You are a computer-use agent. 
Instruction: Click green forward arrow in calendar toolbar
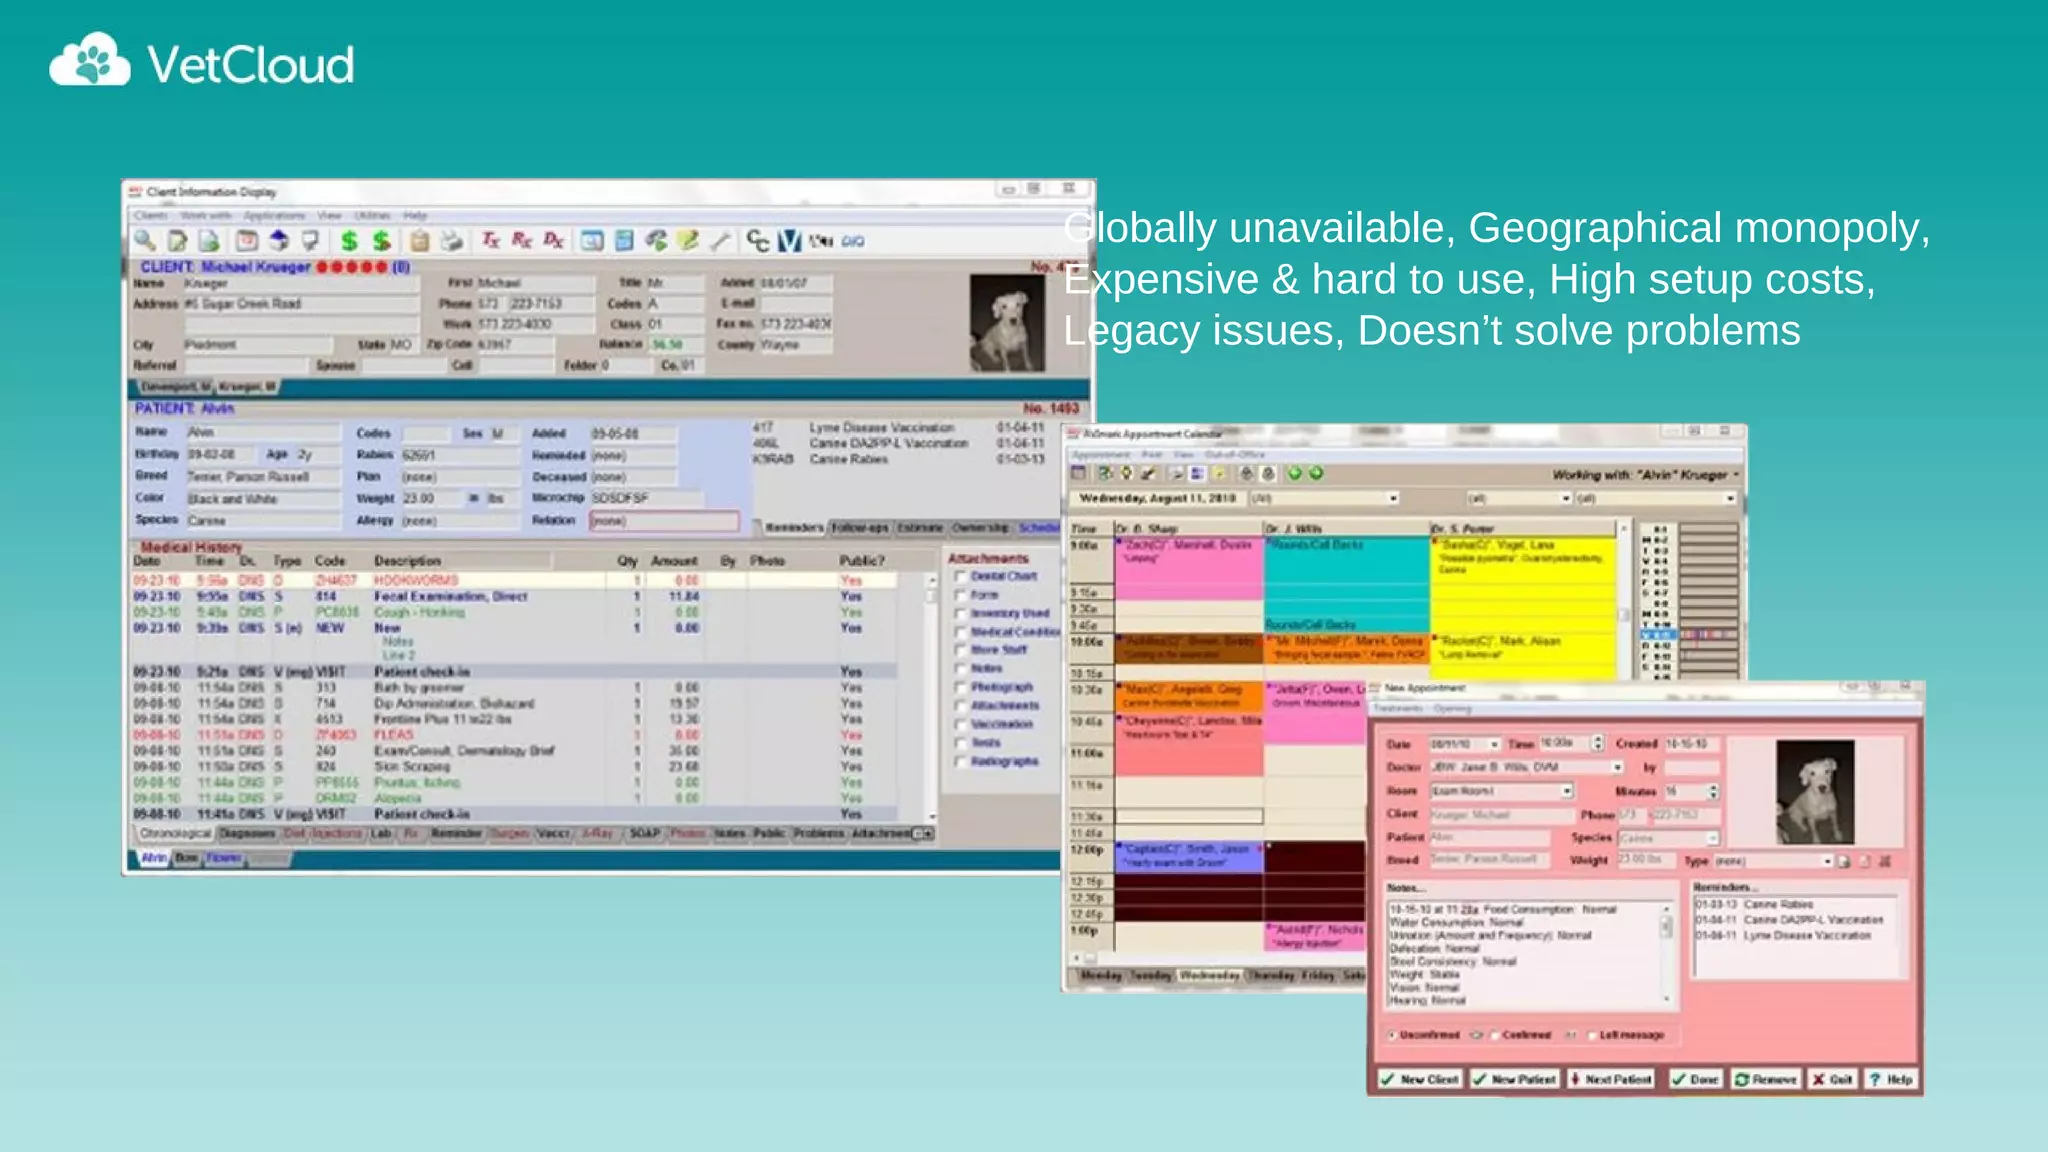point(1316,474)
